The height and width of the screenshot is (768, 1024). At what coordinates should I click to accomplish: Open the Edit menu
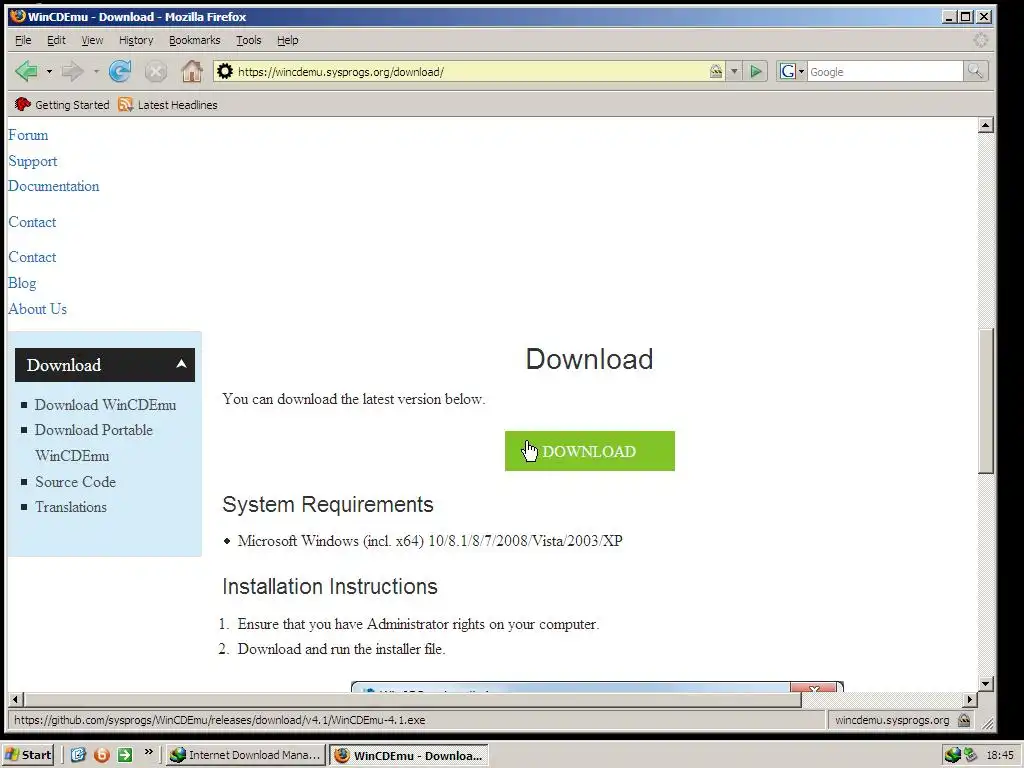pos(56,40)
